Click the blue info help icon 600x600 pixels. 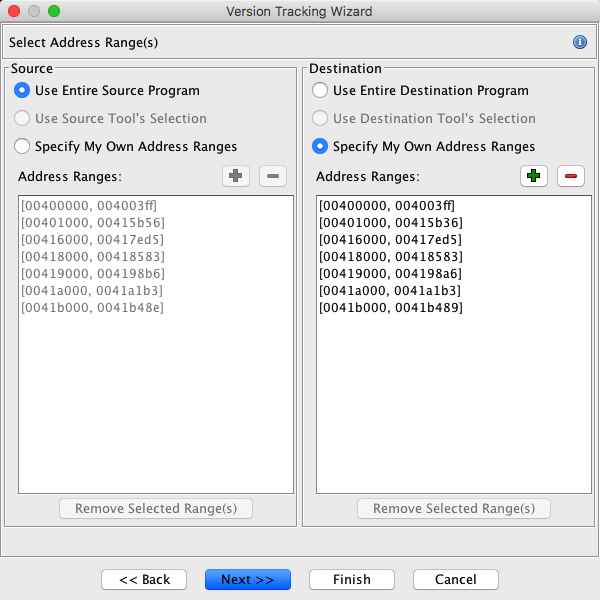[x=579, y=42]
